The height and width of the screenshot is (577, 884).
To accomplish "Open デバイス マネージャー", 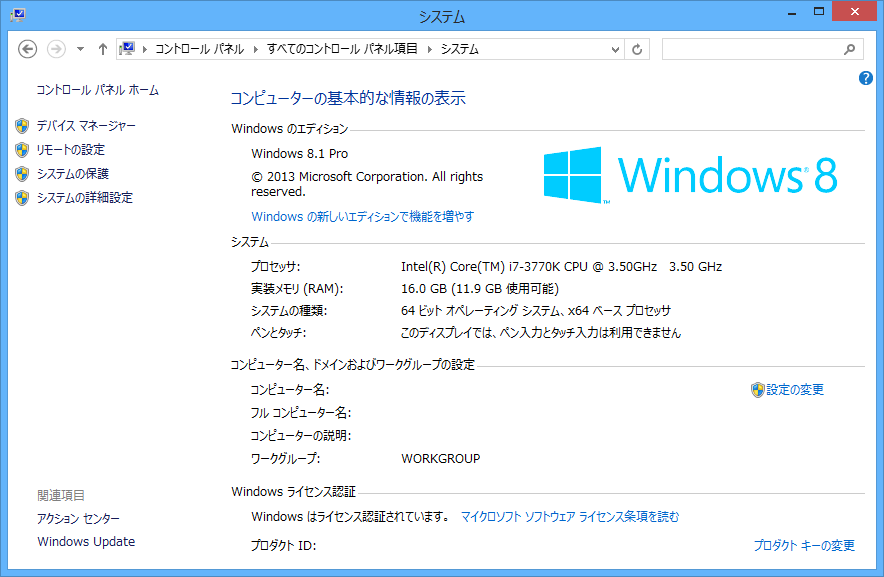I will [86, 126].
